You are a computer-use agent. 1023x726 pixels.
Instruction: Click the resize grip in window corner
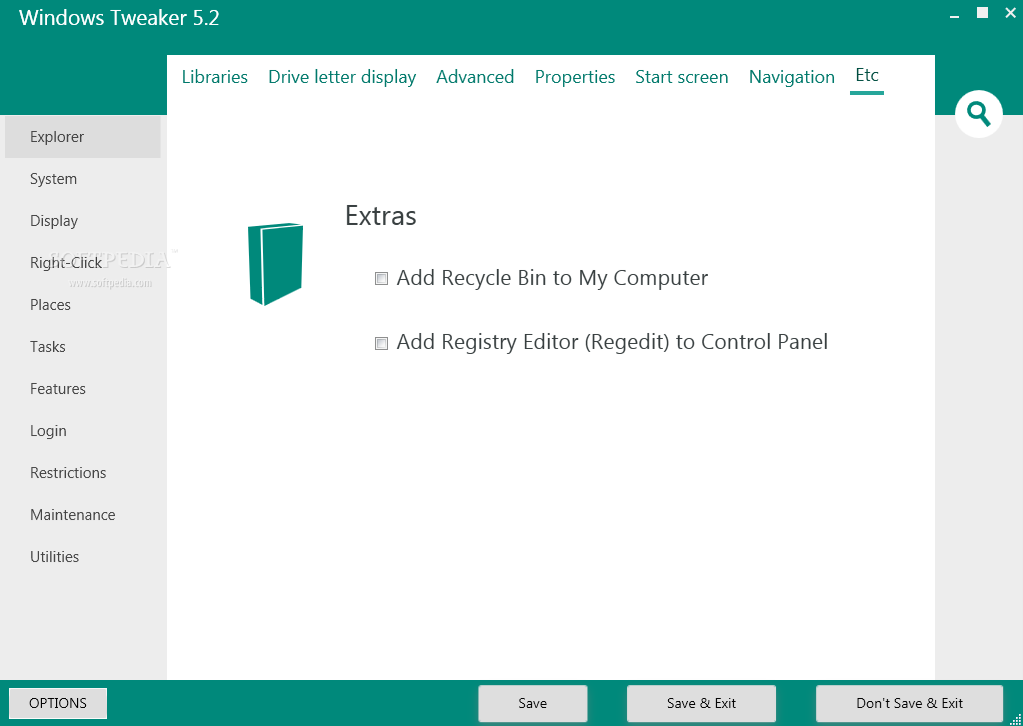tap(1015, 719)
